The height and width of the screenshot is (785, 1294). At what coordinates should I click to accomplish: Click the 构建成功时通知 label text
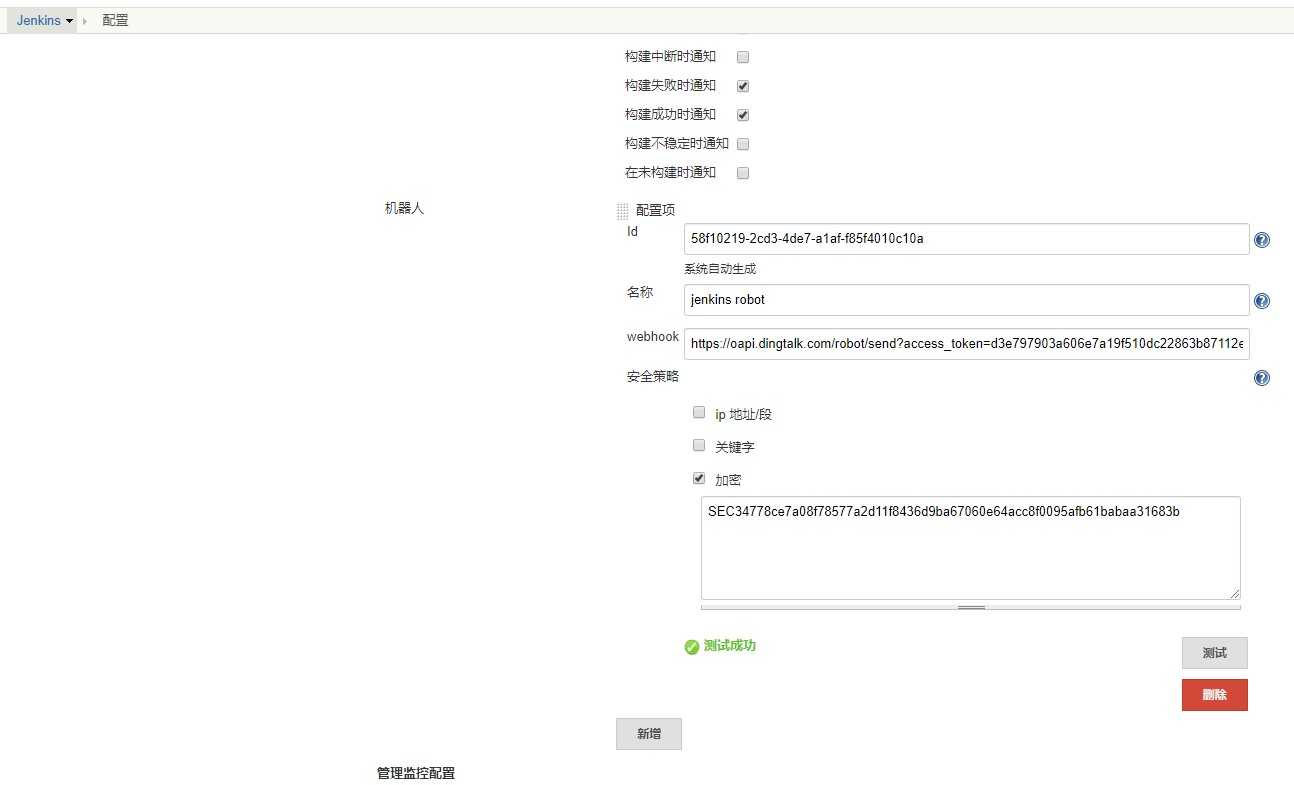pos(670,115)
